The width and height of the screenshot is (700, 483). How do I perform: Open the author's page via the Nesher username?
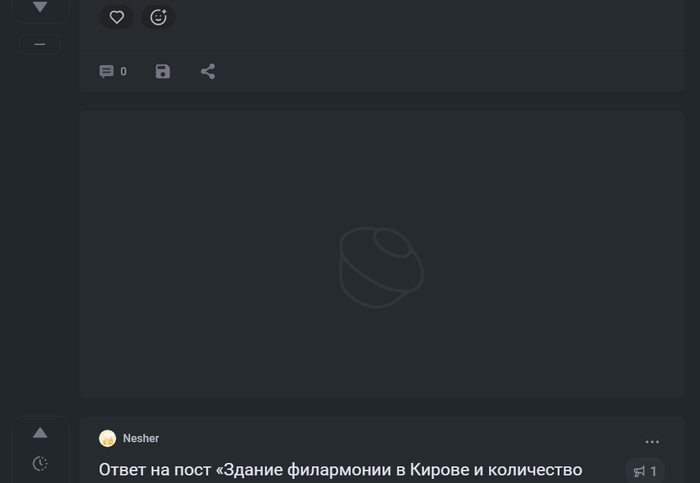141,439
